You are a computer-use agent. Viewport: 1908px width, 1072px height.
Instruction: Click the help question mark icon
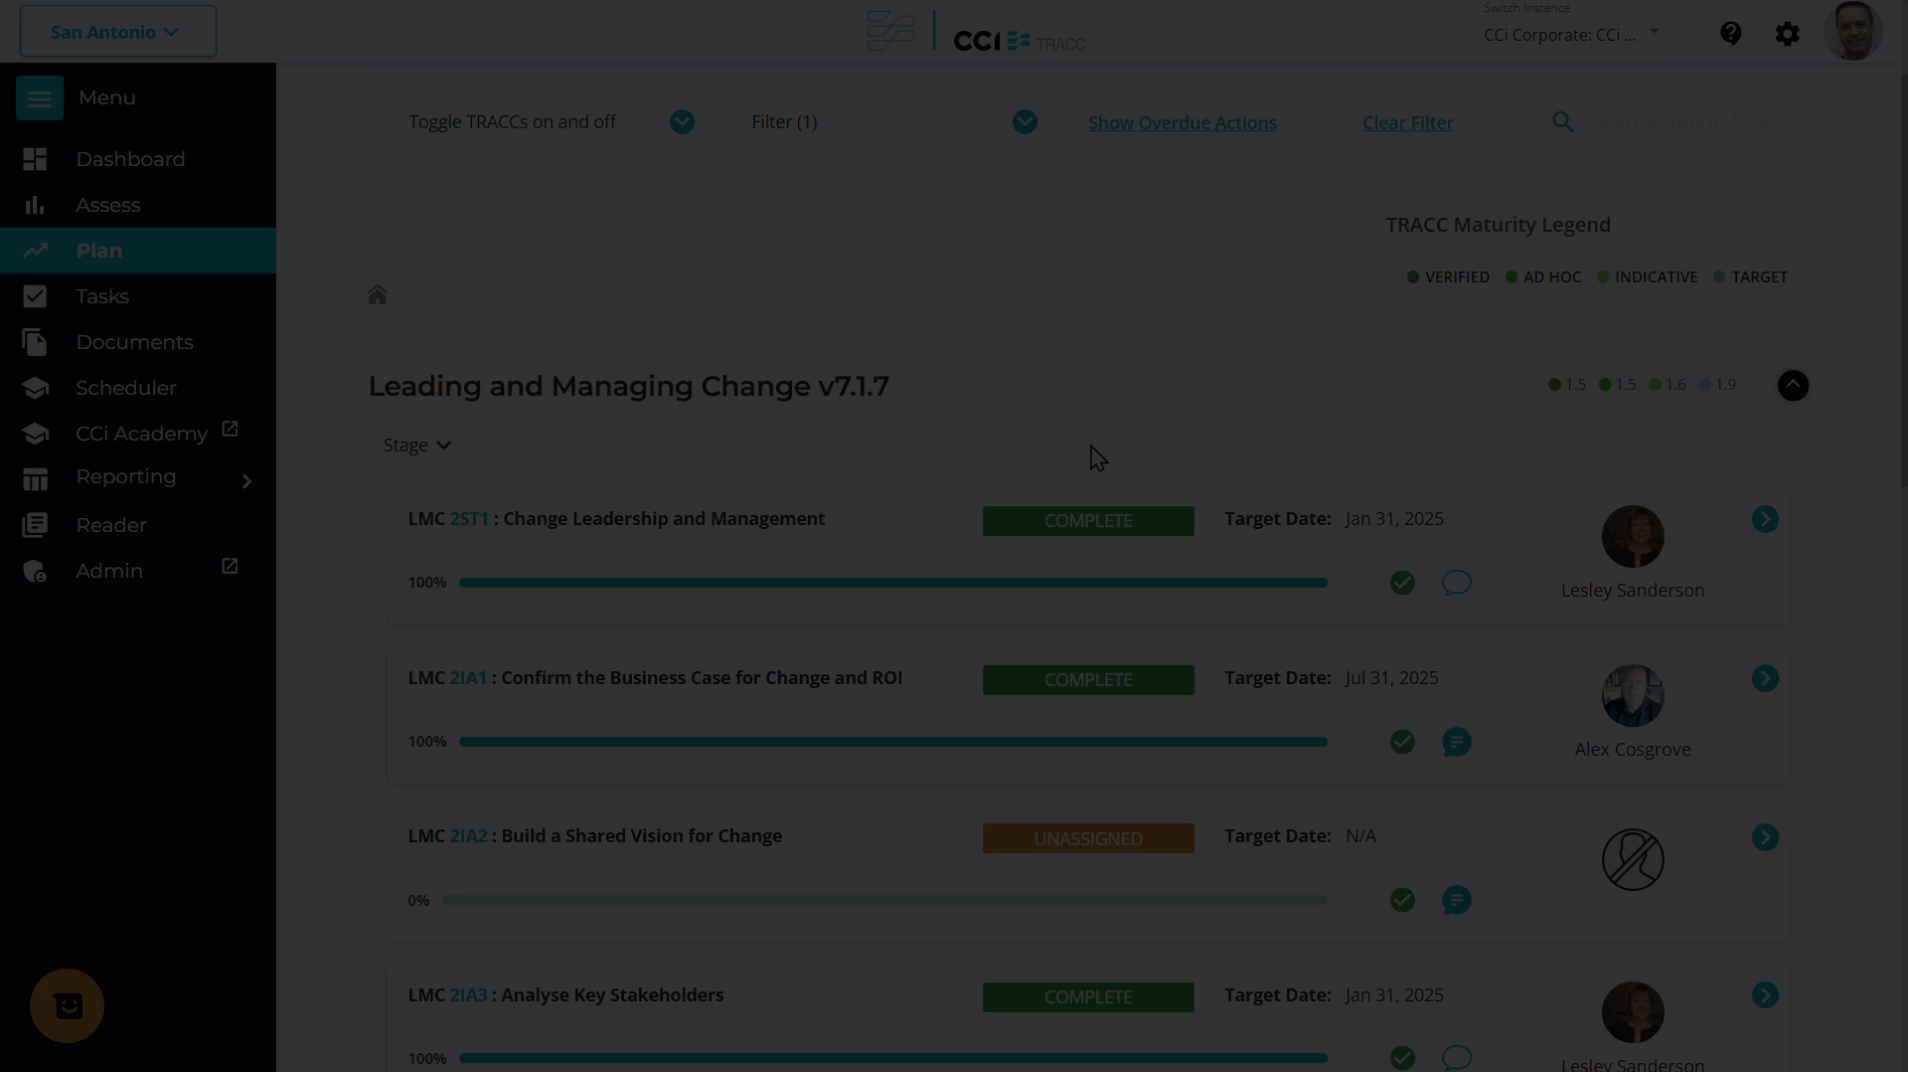tap(1730, 34)
